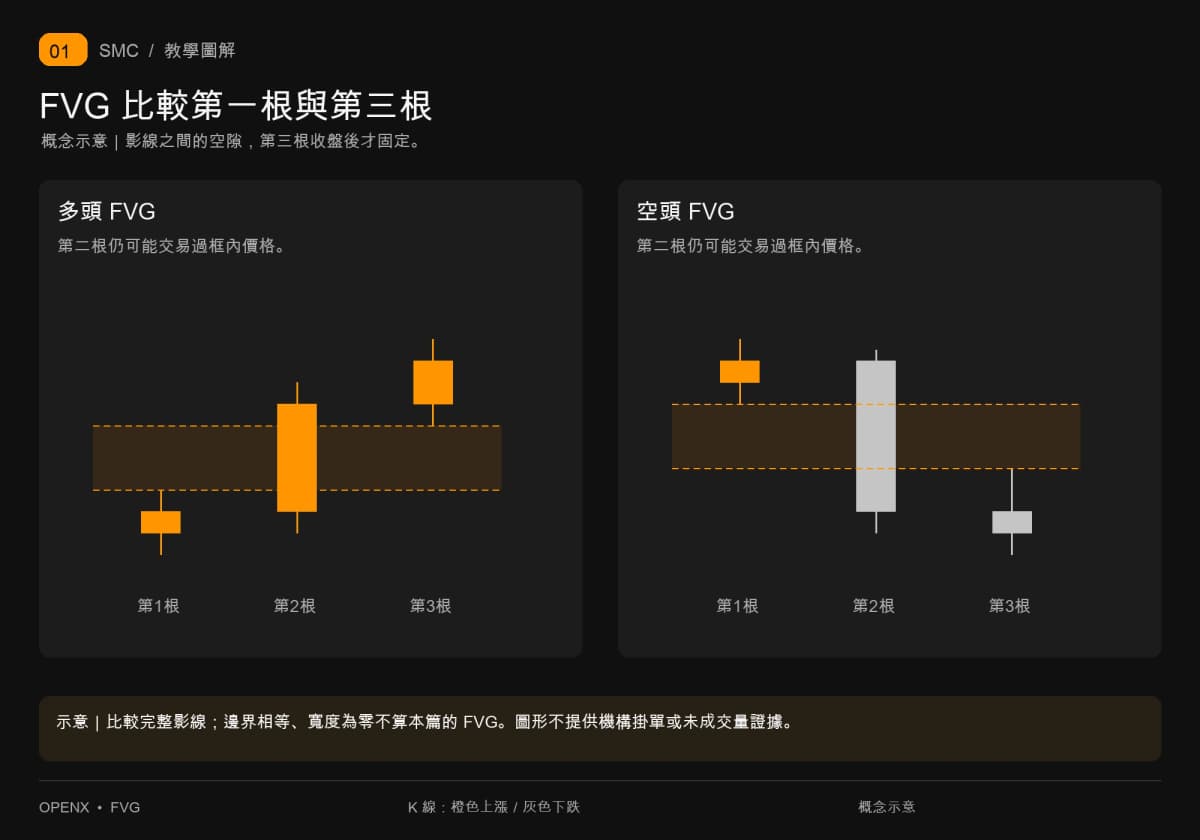Click the '第3根' label under the 多頭 chart
1200x840 pixels.
tap(431, 606)
